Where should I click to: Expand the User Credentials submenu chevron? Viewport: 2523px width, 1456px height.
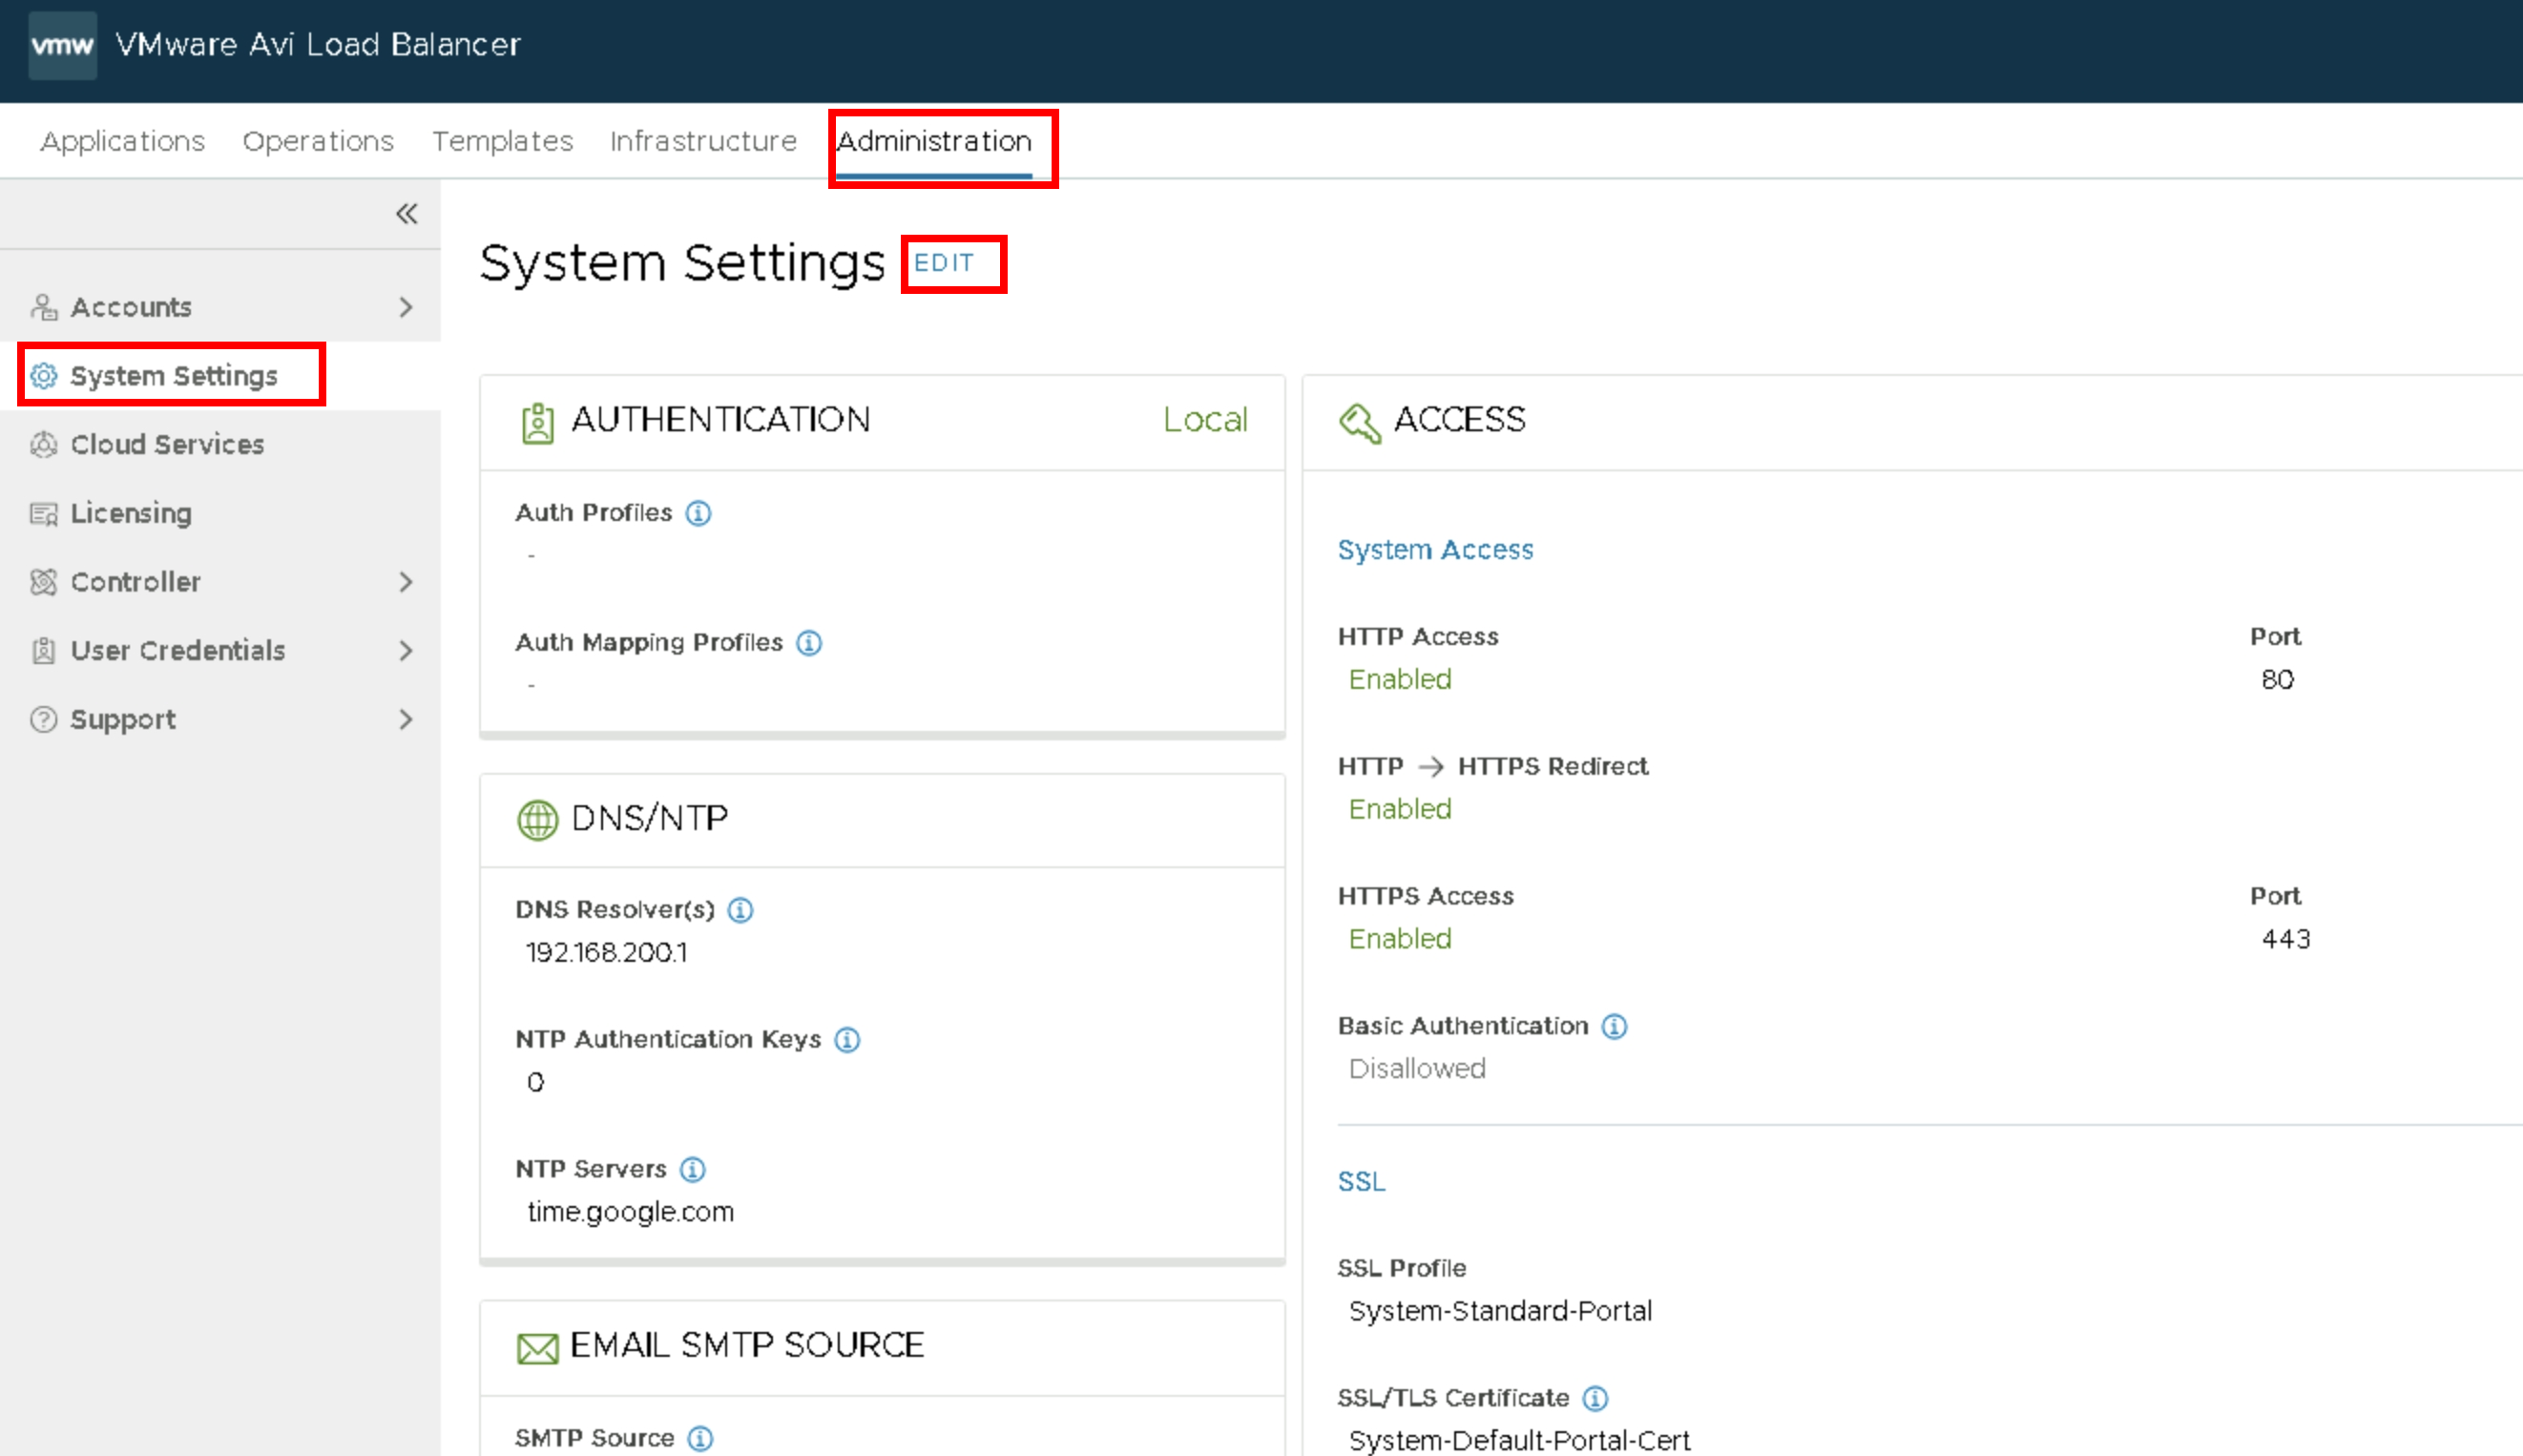click(x=405, y=651)
